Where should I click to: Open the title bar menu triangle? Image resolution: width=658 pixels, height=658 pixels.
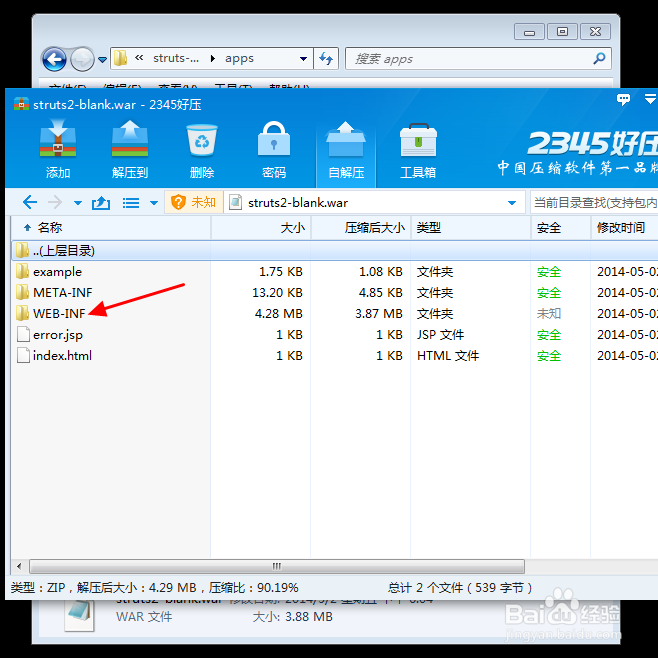click(650, 99)
